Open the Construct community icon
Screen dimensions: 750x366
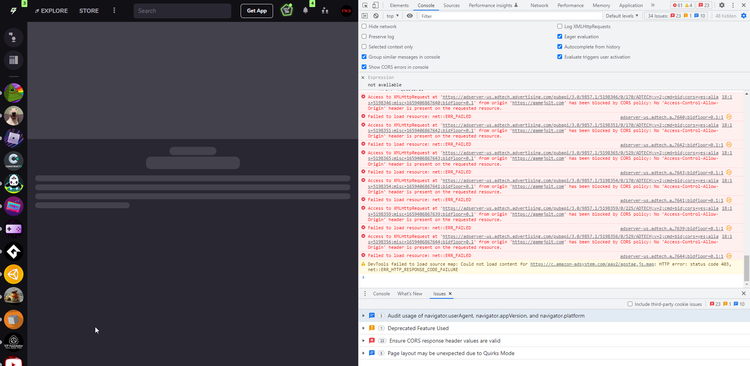pos(13,161)
